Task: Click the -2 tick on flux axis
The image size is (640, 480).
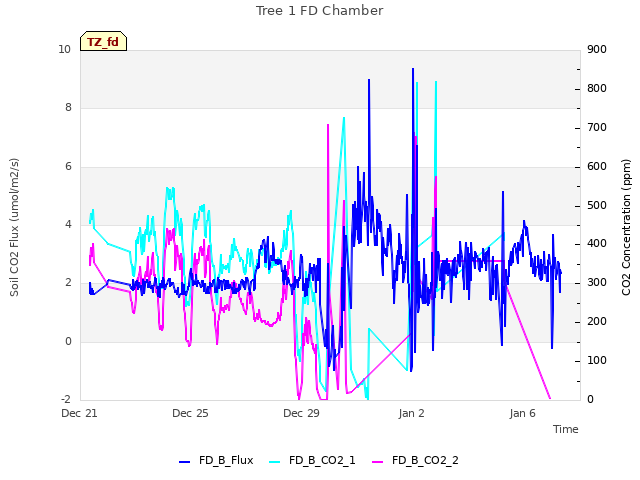Action: click(66, 399)
